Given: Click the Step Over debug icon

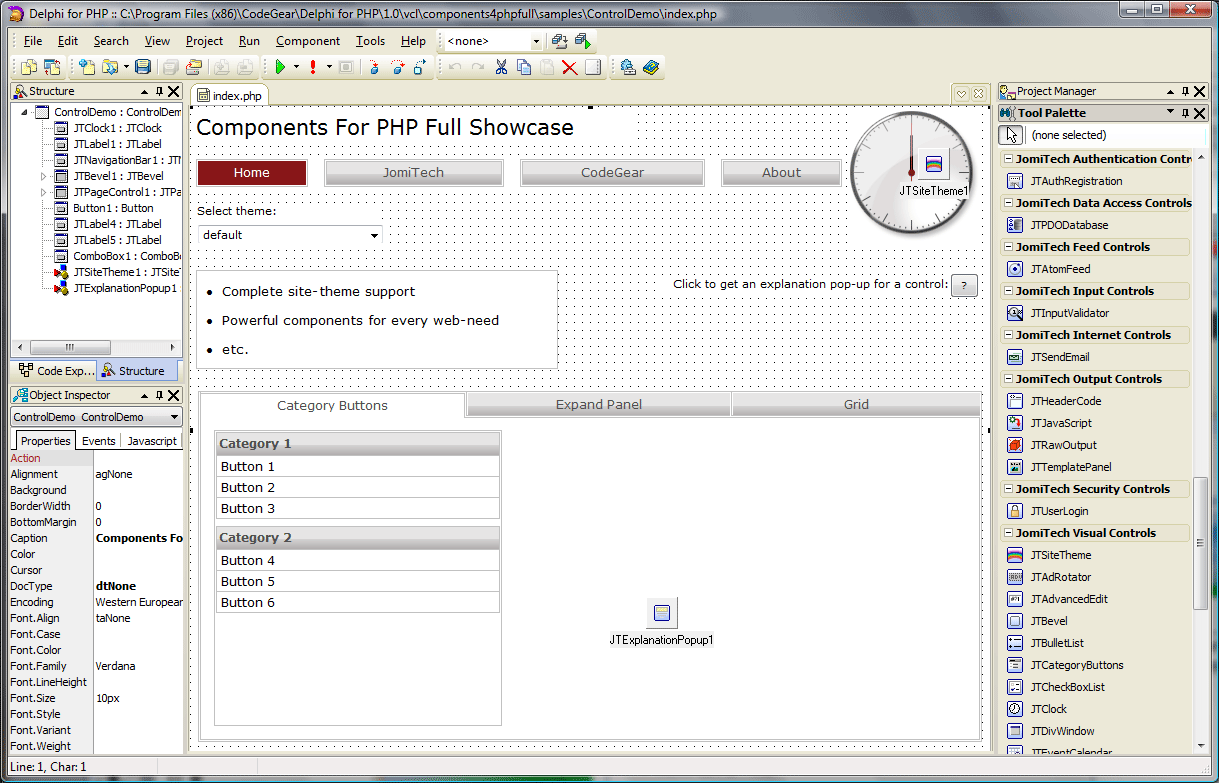Looking at the screenshot, I should pyautogui.click(x=397, y=67).
